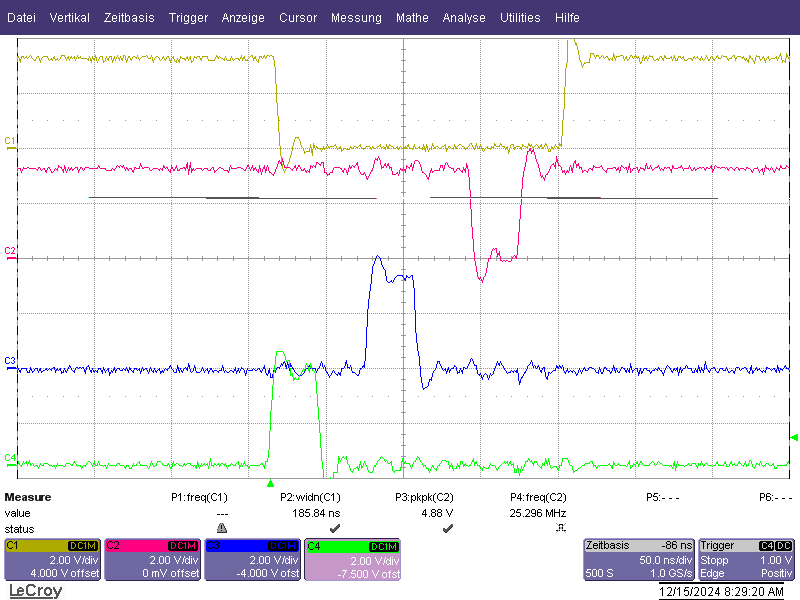Open the Messung menu

[x=356, y=18]
